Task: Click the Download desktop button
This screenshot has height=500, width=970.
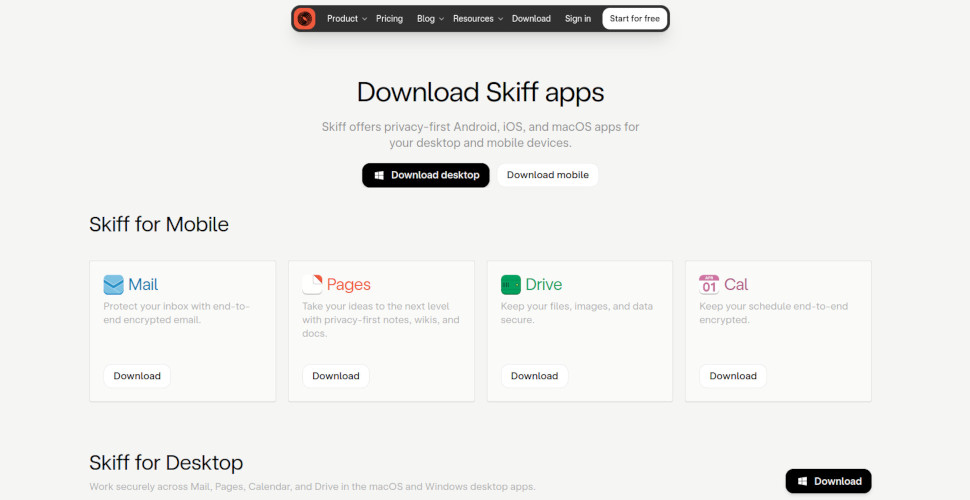Action: [x=426, y=175]
